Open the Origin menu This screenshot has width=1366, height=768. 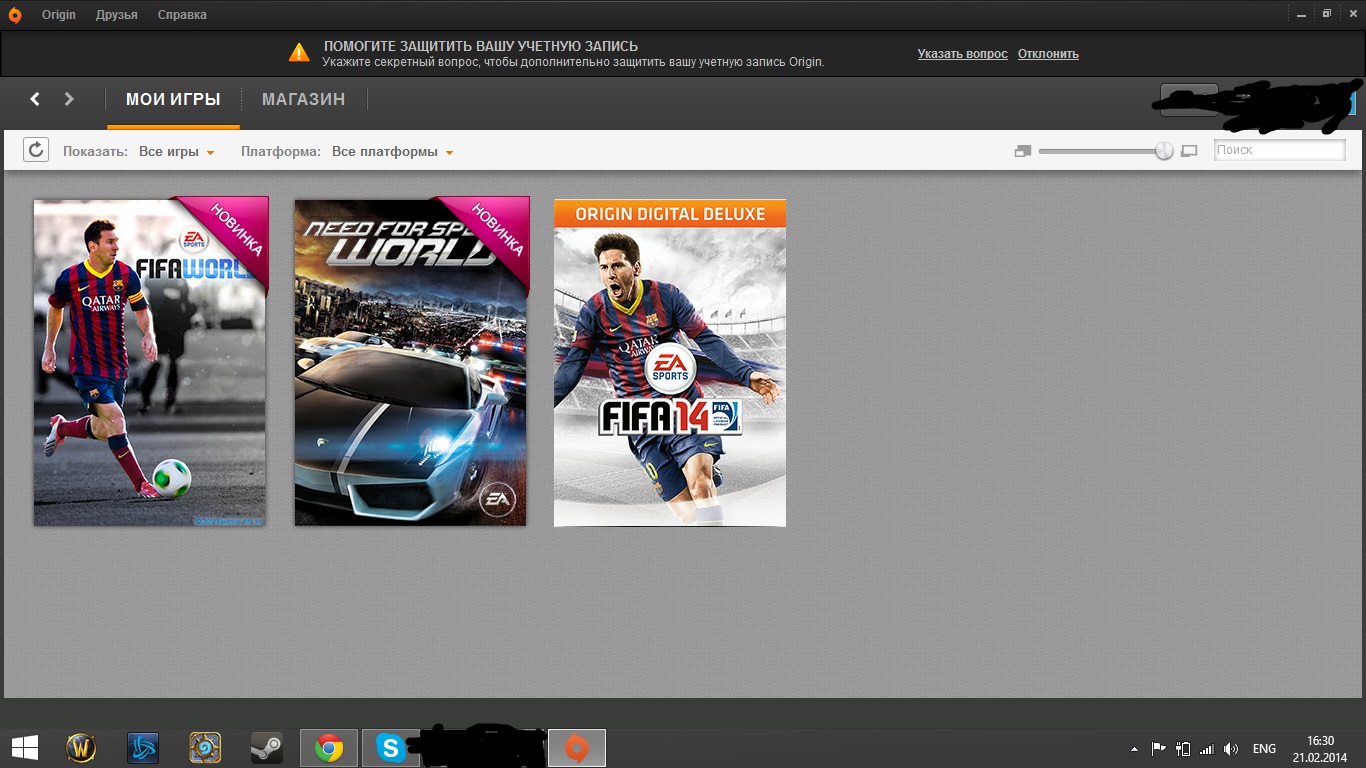(59, 15)
